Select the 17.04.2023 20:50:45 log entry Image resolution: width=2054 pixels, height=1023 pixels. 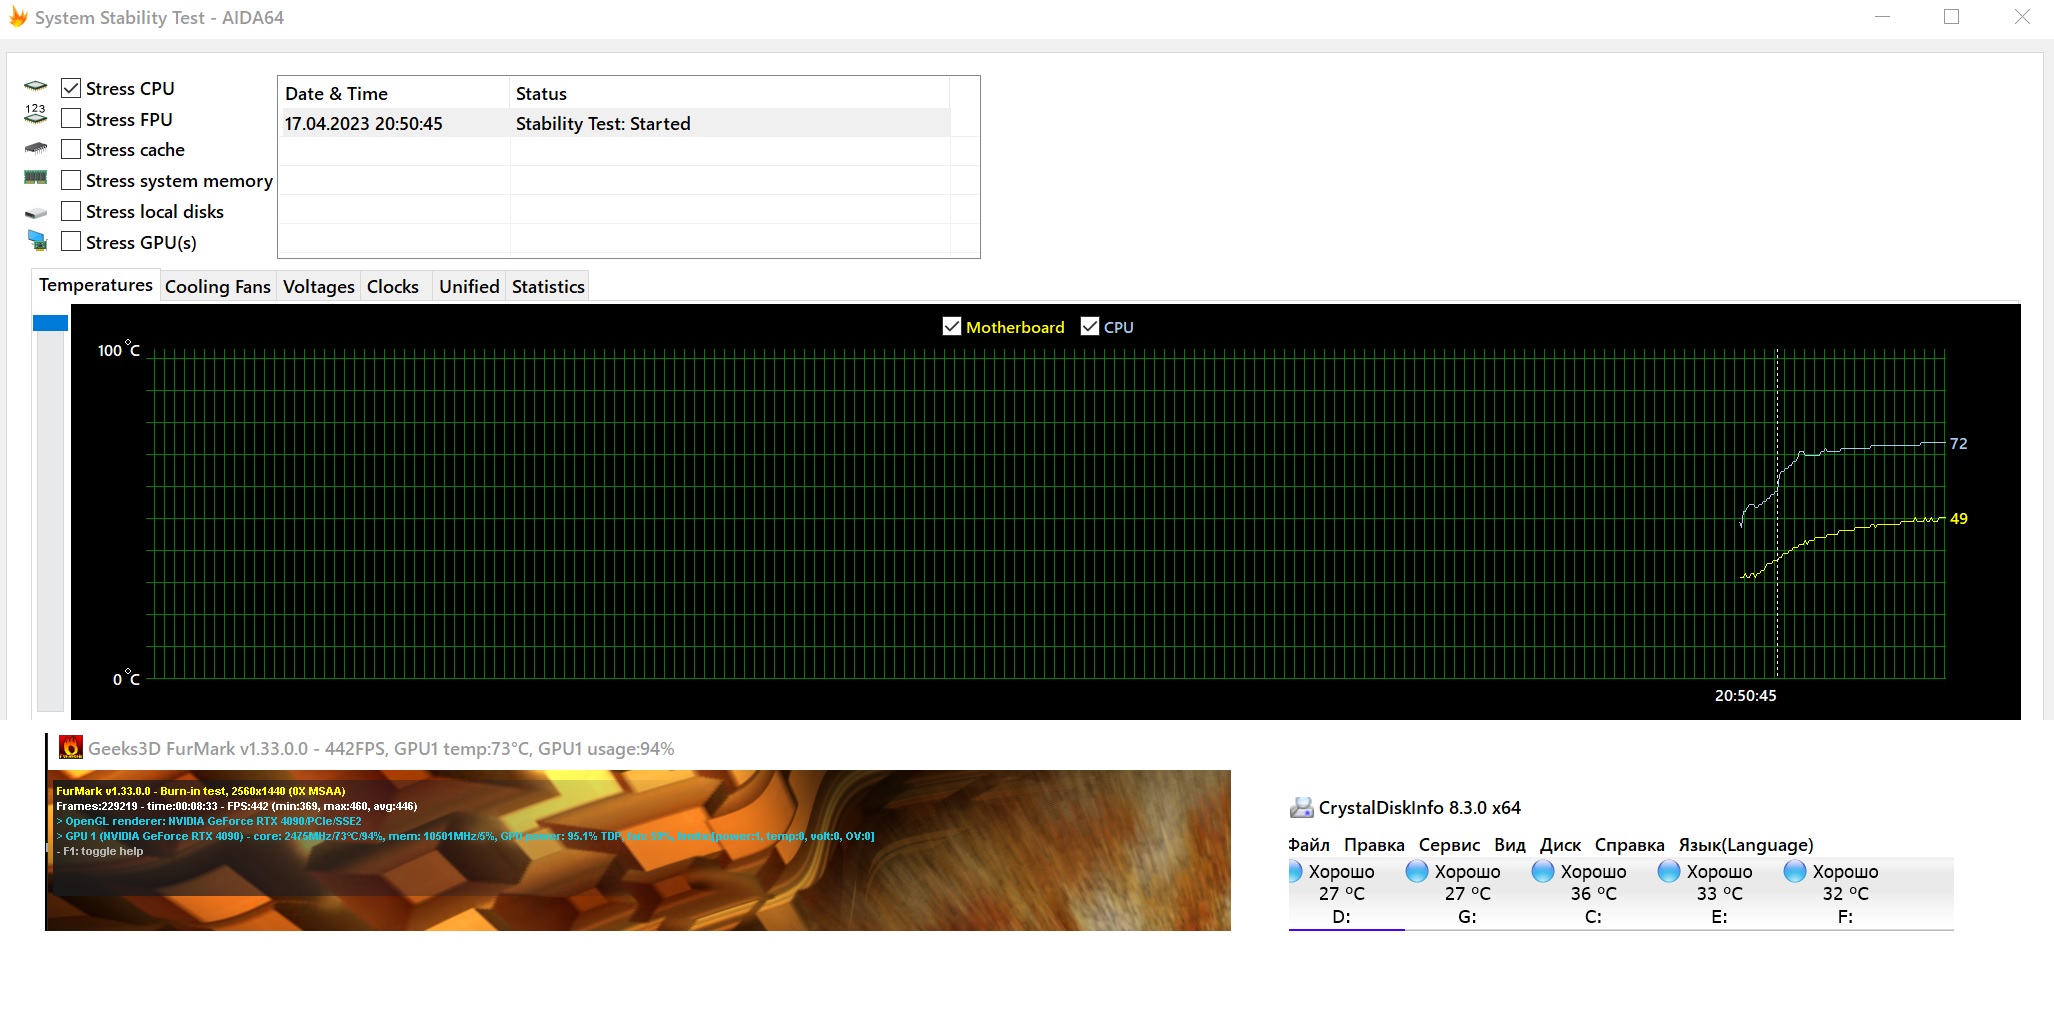[614, 123]
